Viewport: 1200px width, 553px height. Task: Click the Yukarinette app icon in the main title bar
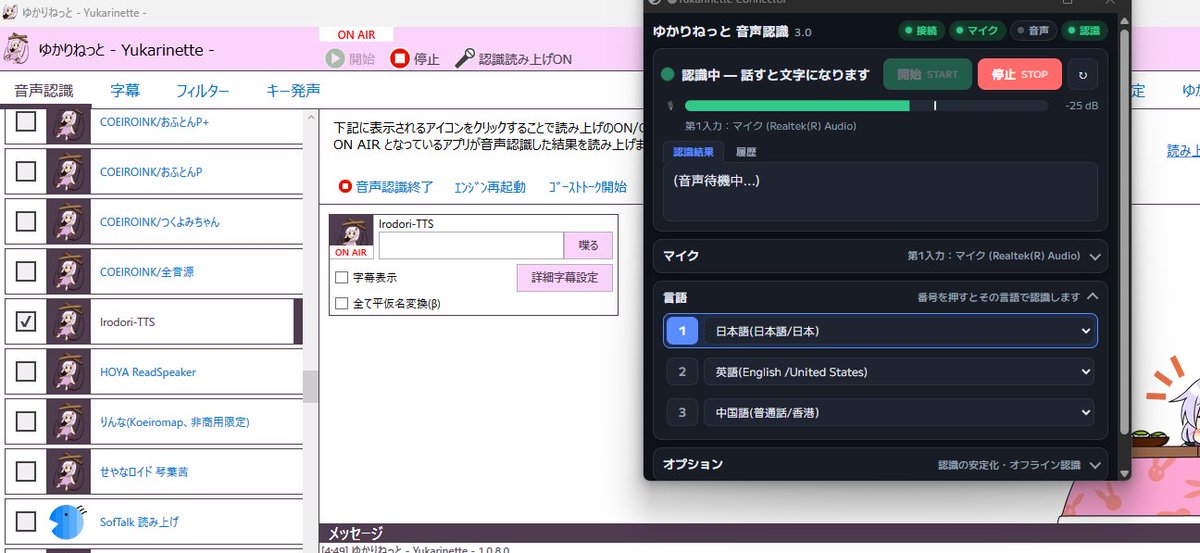coord(11,12)
